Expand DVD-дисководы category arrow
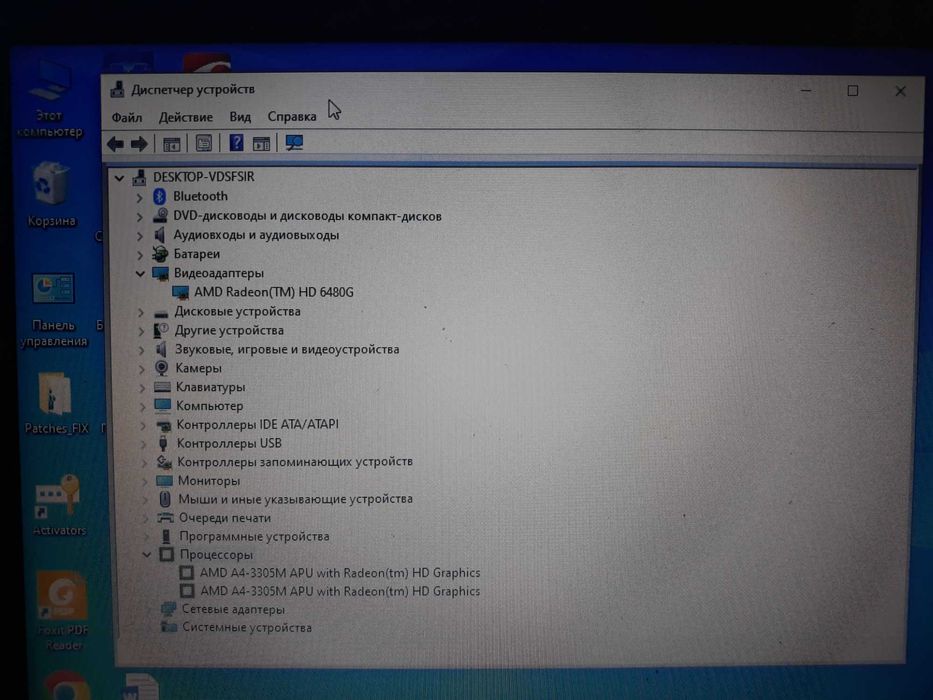The width and height of the screenshot is (933, 700). pos(139,217)
